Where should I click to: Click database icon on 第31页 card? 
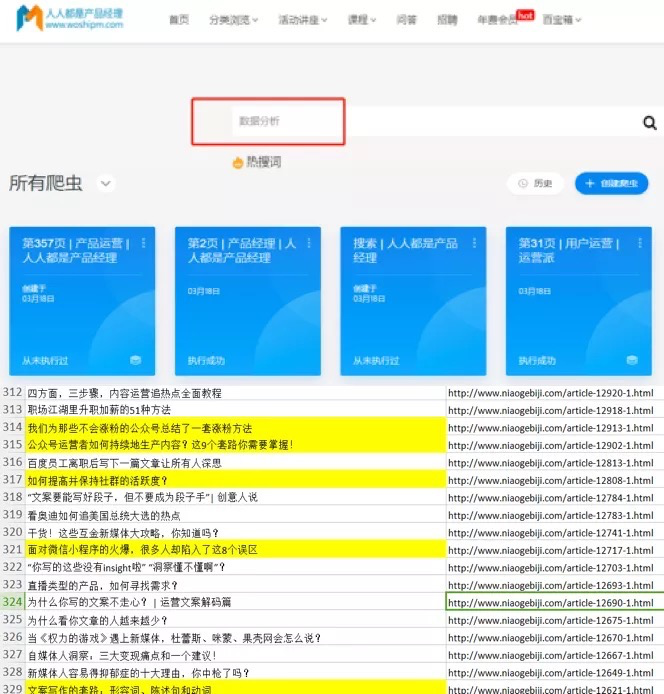point(632,360)
